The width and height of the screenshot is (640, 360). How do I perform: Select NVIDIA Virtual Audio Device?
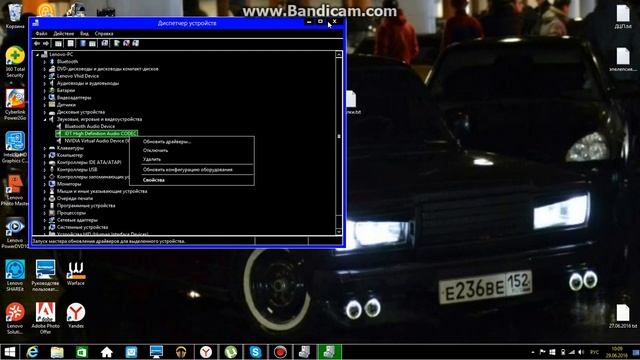[x=97, y=141]
